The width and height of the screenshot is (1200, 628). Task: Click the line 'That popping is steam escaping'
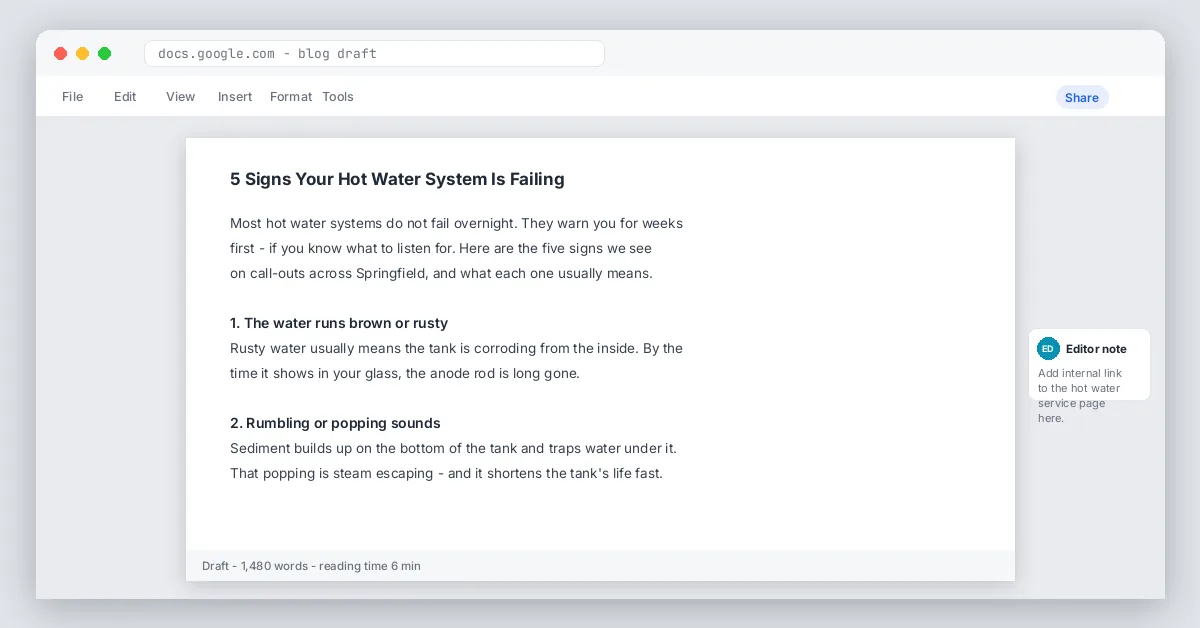pyautogui.click(x=446, y=473)
